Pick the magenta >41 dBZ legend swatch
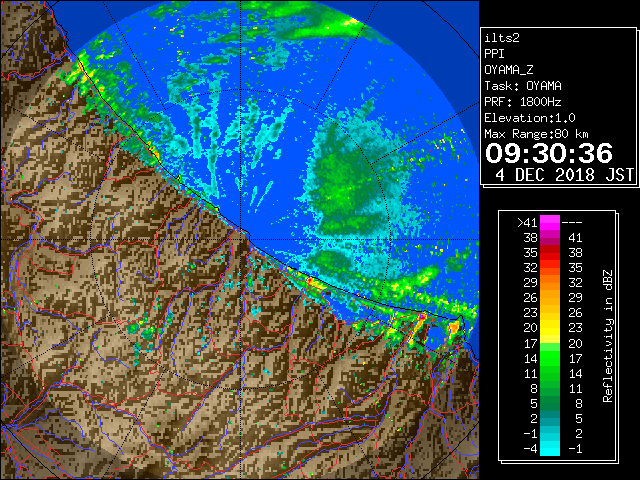The image size is (640, 480). click(550, 223)
